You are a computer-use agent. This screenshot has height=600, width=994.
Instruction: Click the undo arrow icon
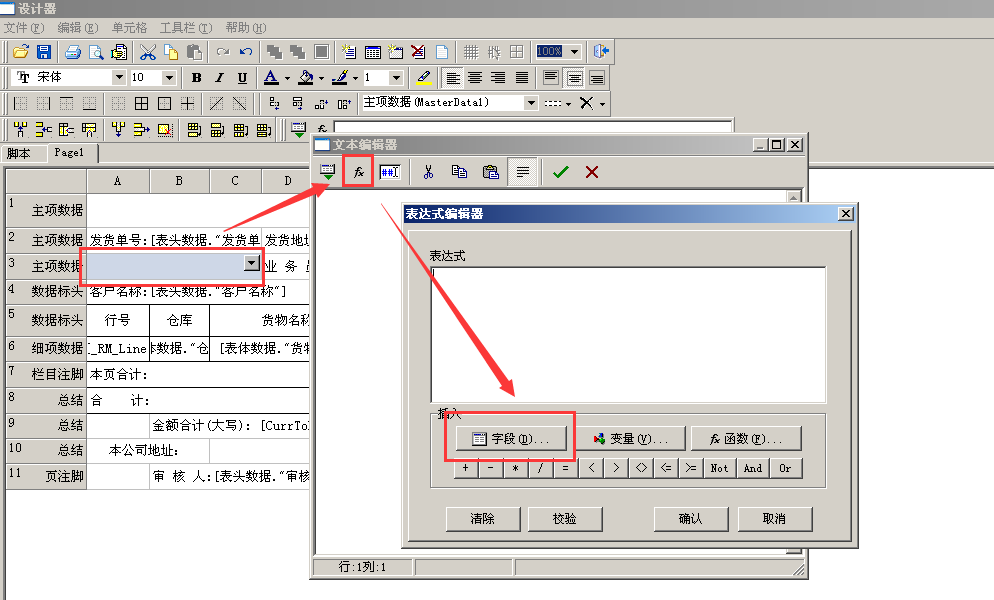246,51
